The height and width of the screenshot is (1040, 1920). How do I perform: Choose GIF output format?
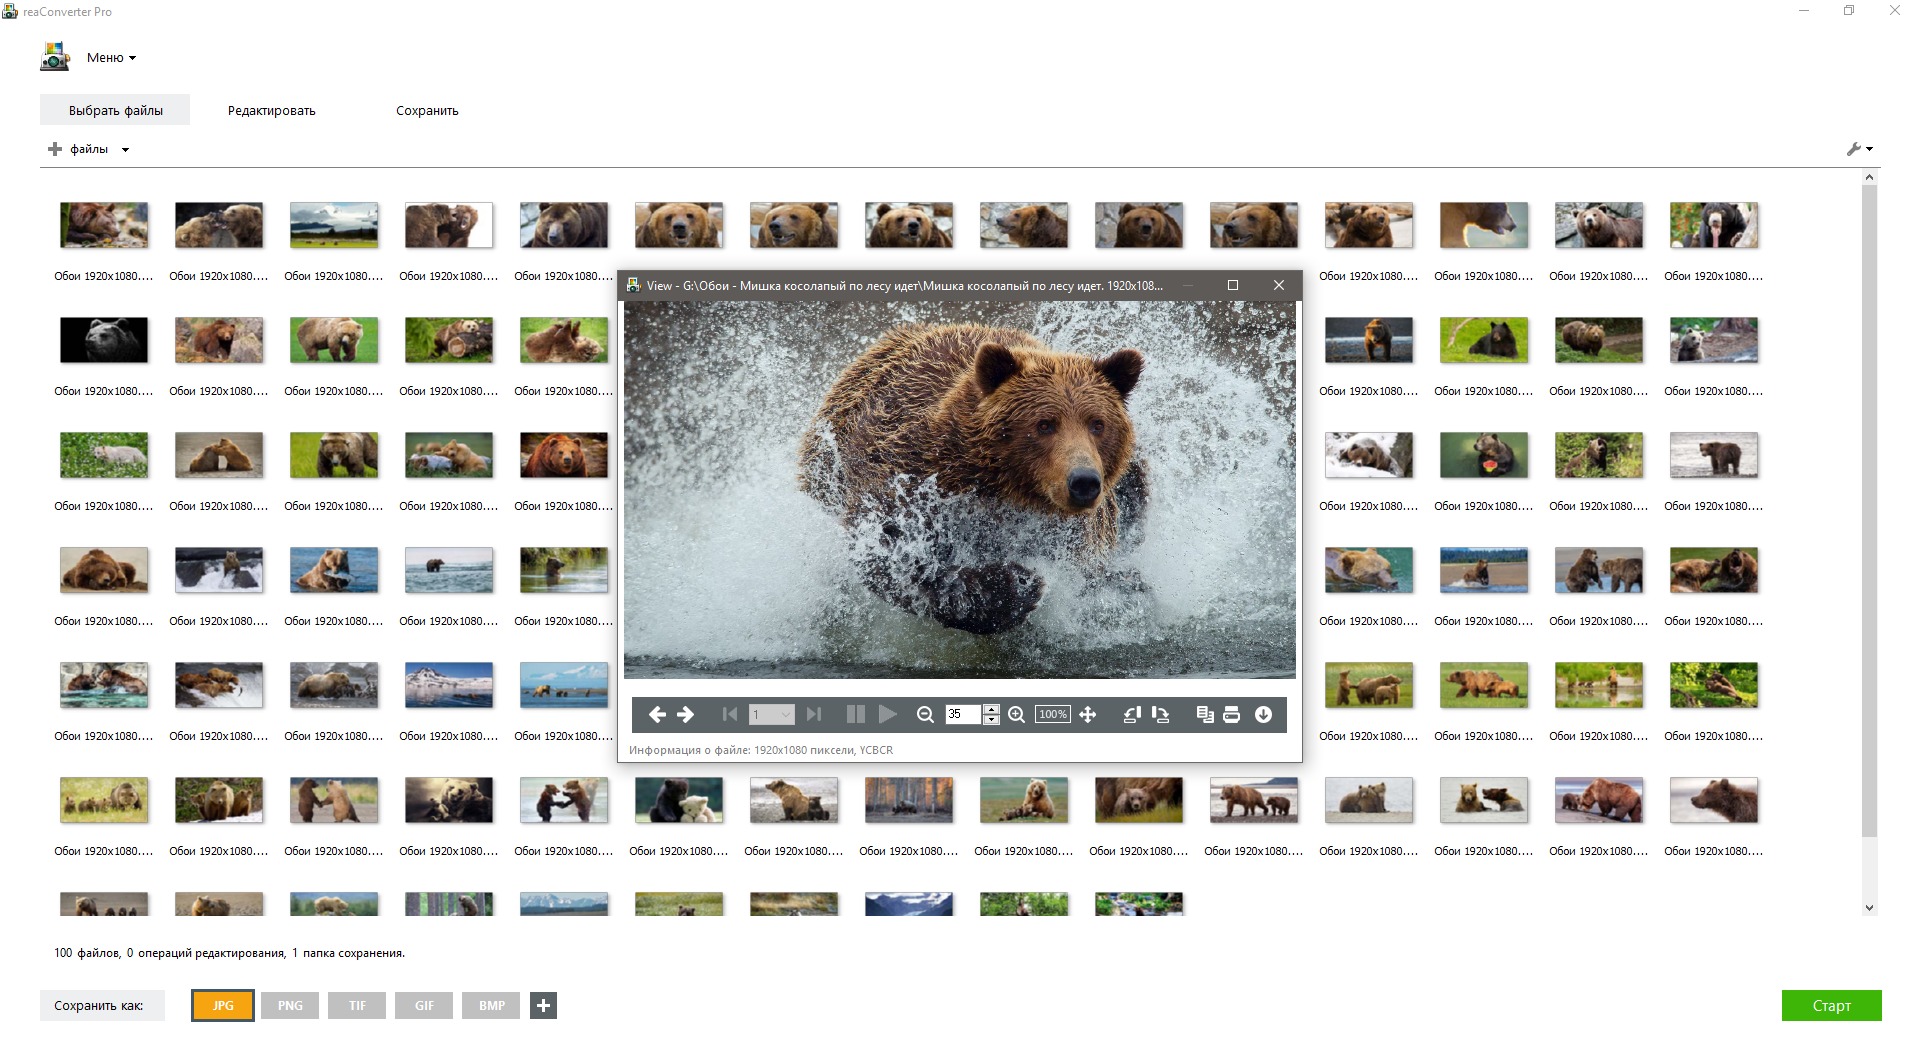pos(424,1005)
